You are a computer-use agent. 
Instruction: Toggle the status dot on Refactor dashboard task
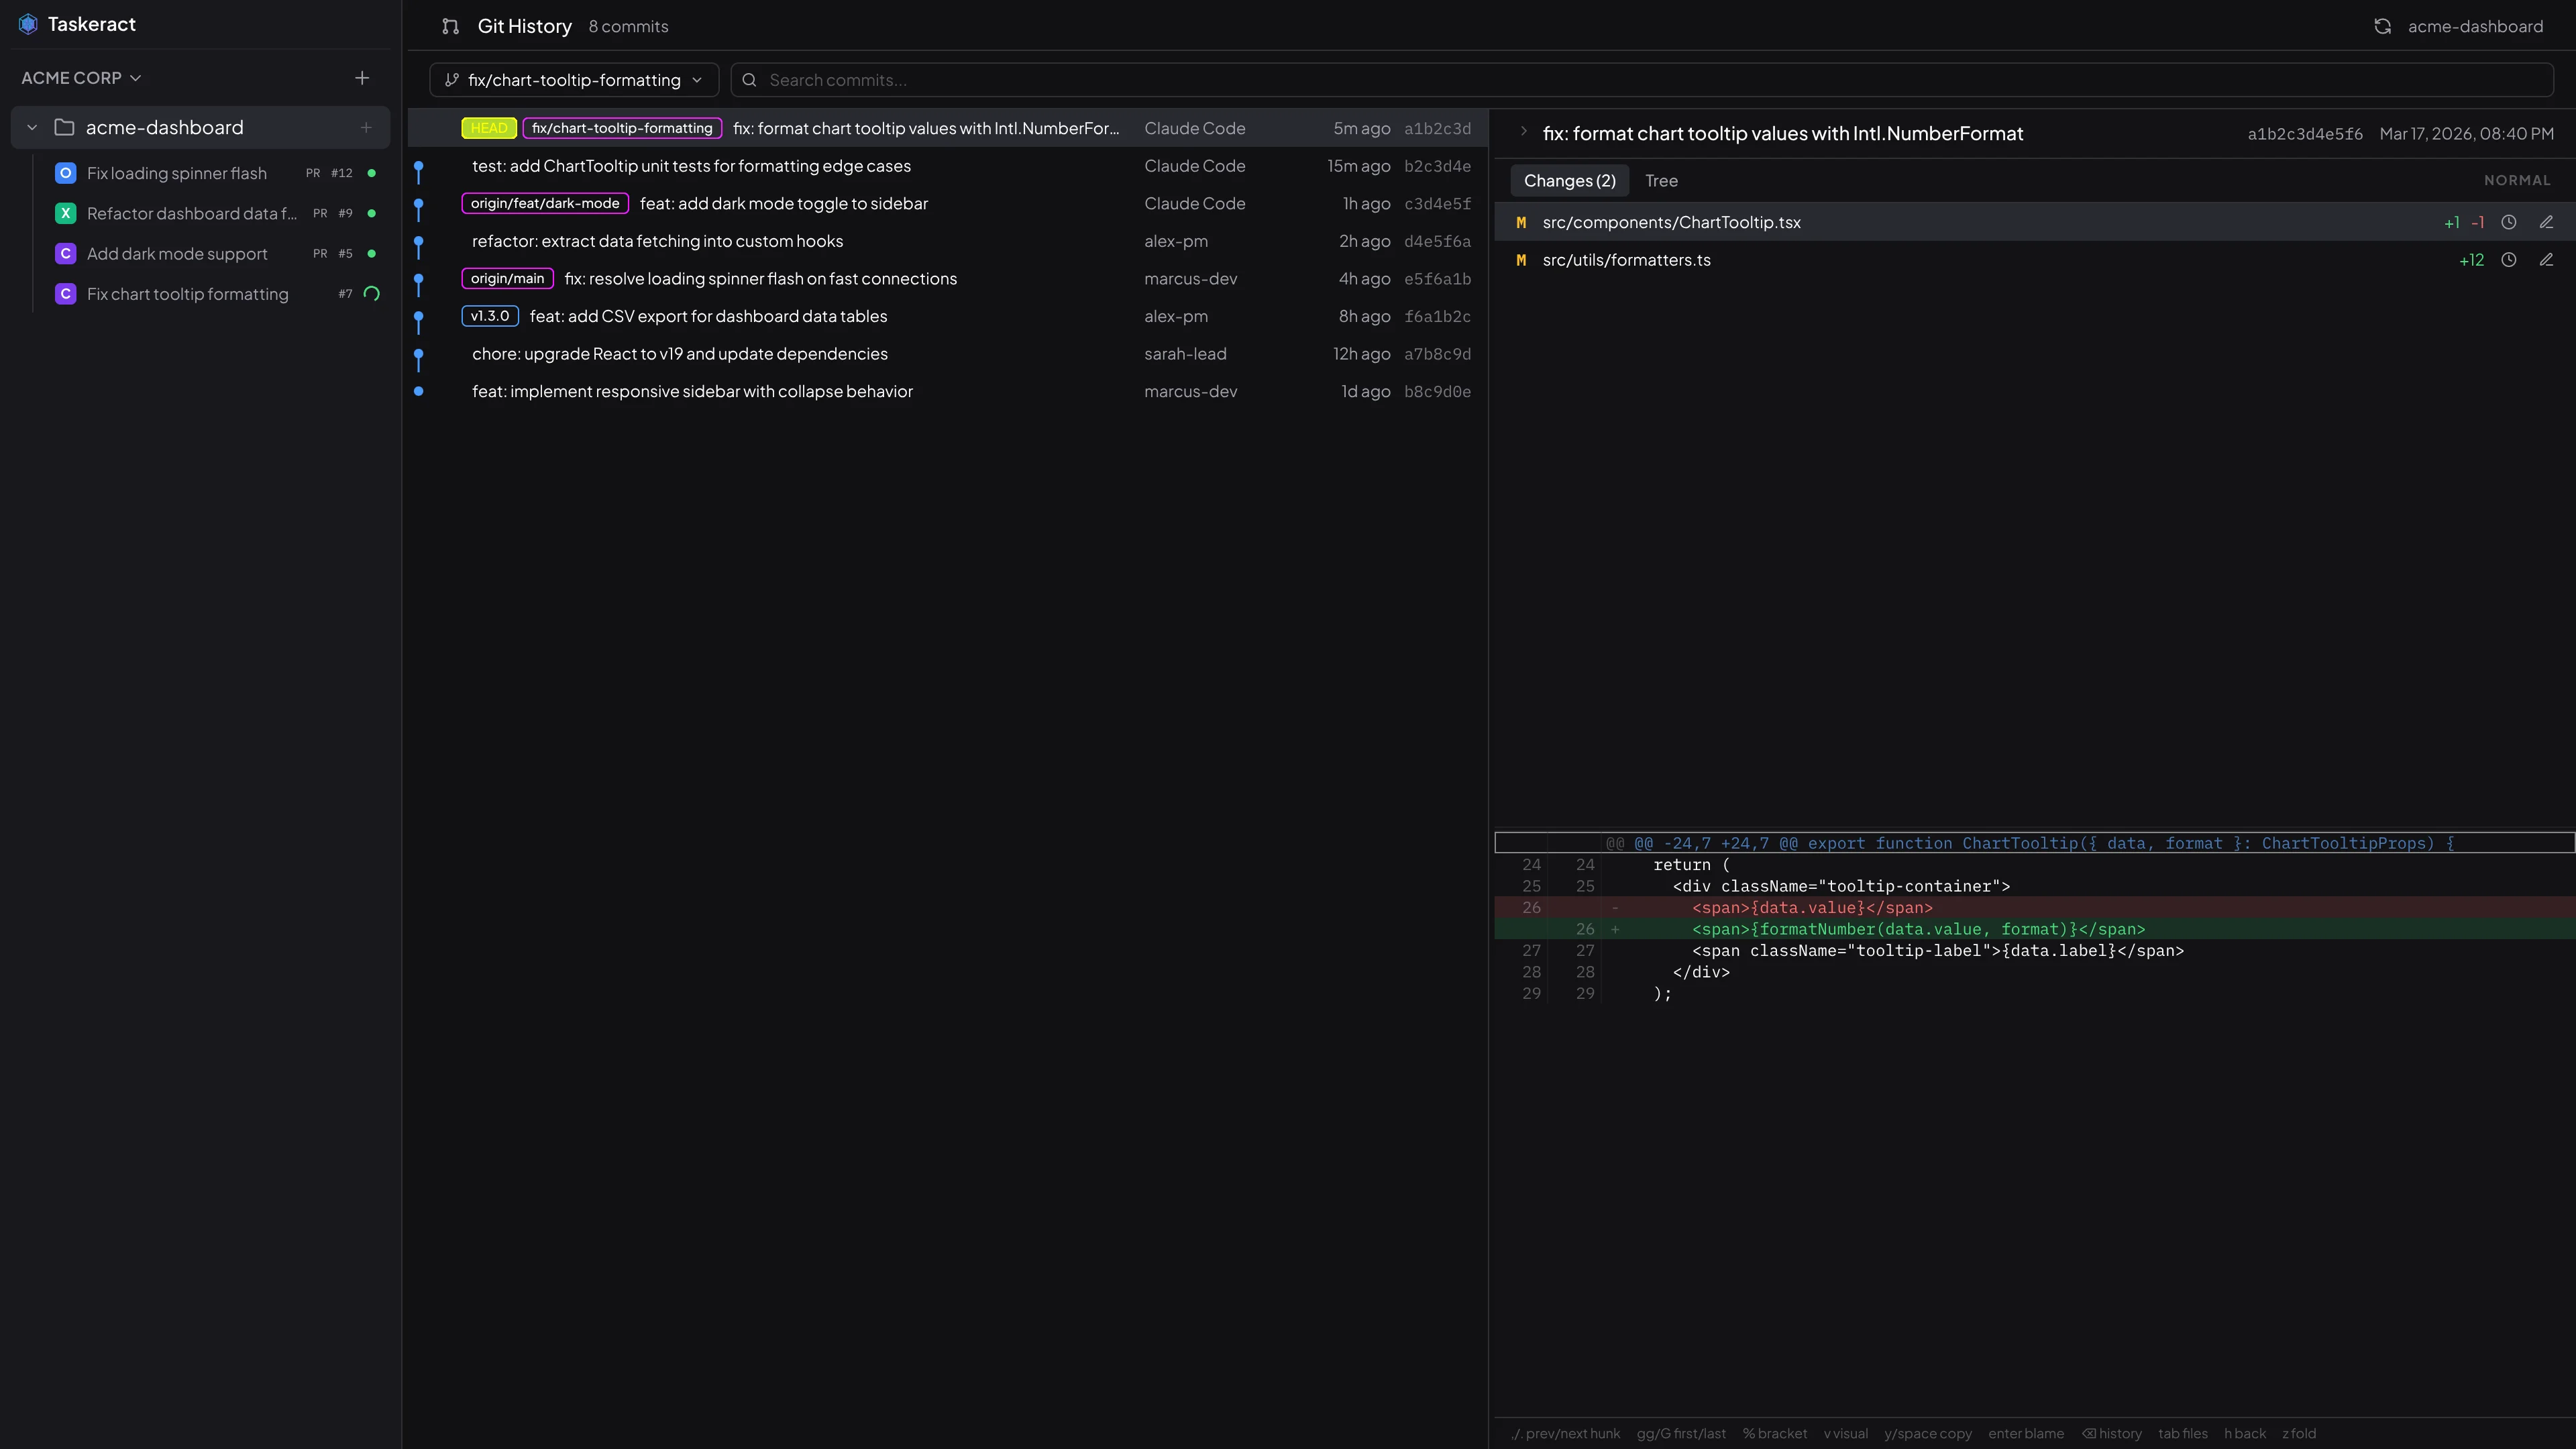pos(371,213)
